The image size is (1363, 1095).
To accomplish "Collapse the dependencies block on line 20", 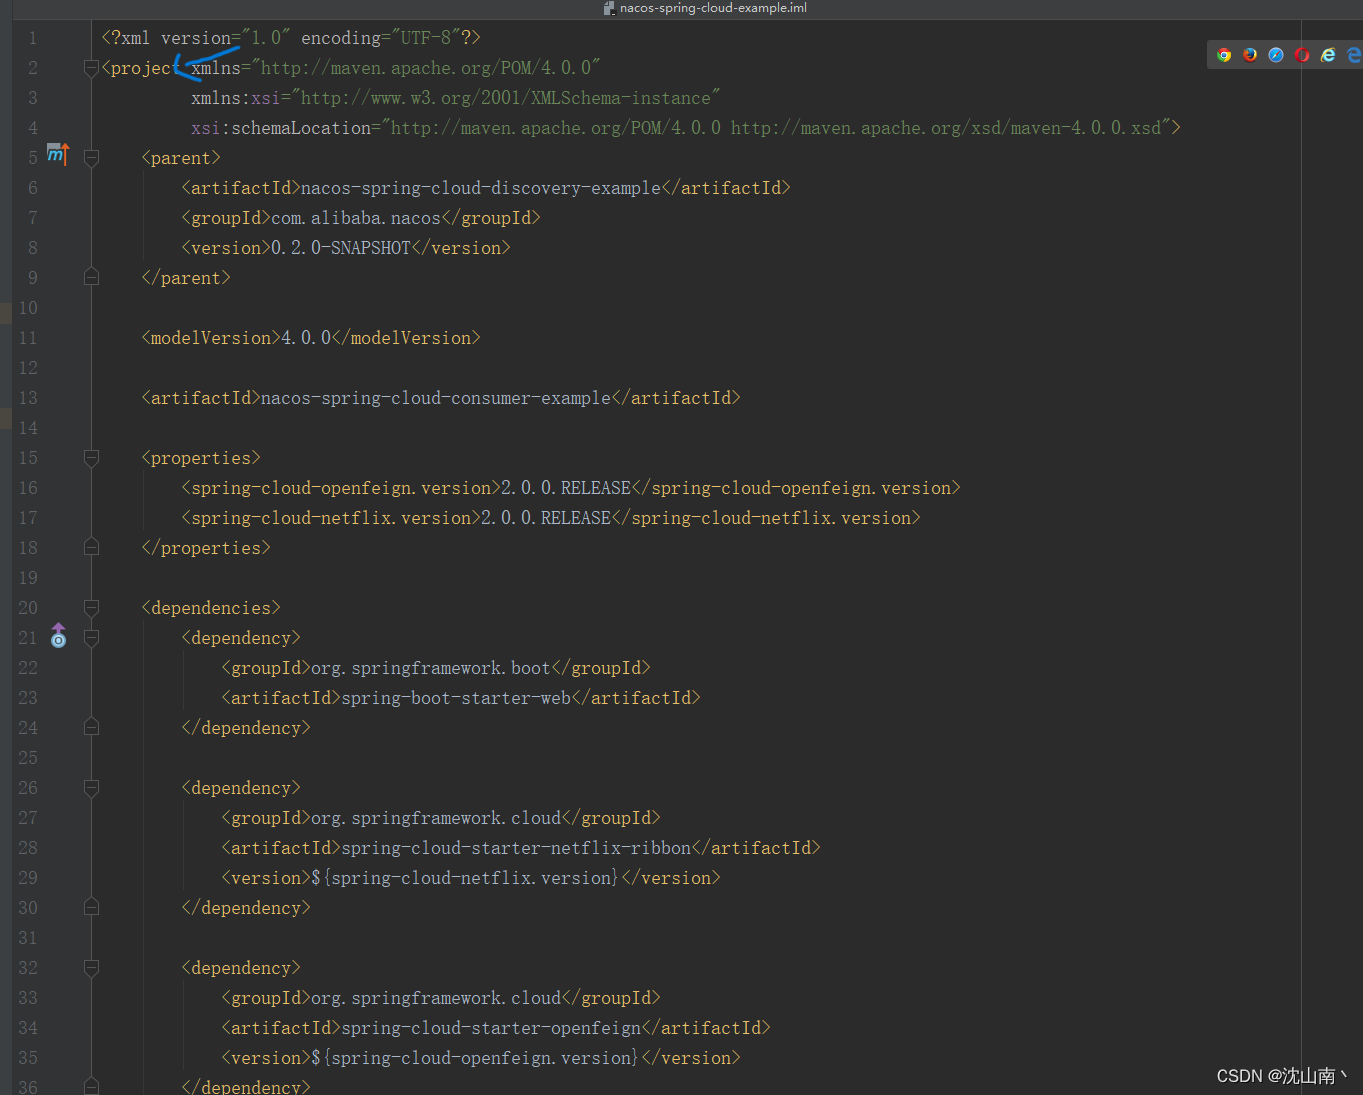I will pos(91,608).
